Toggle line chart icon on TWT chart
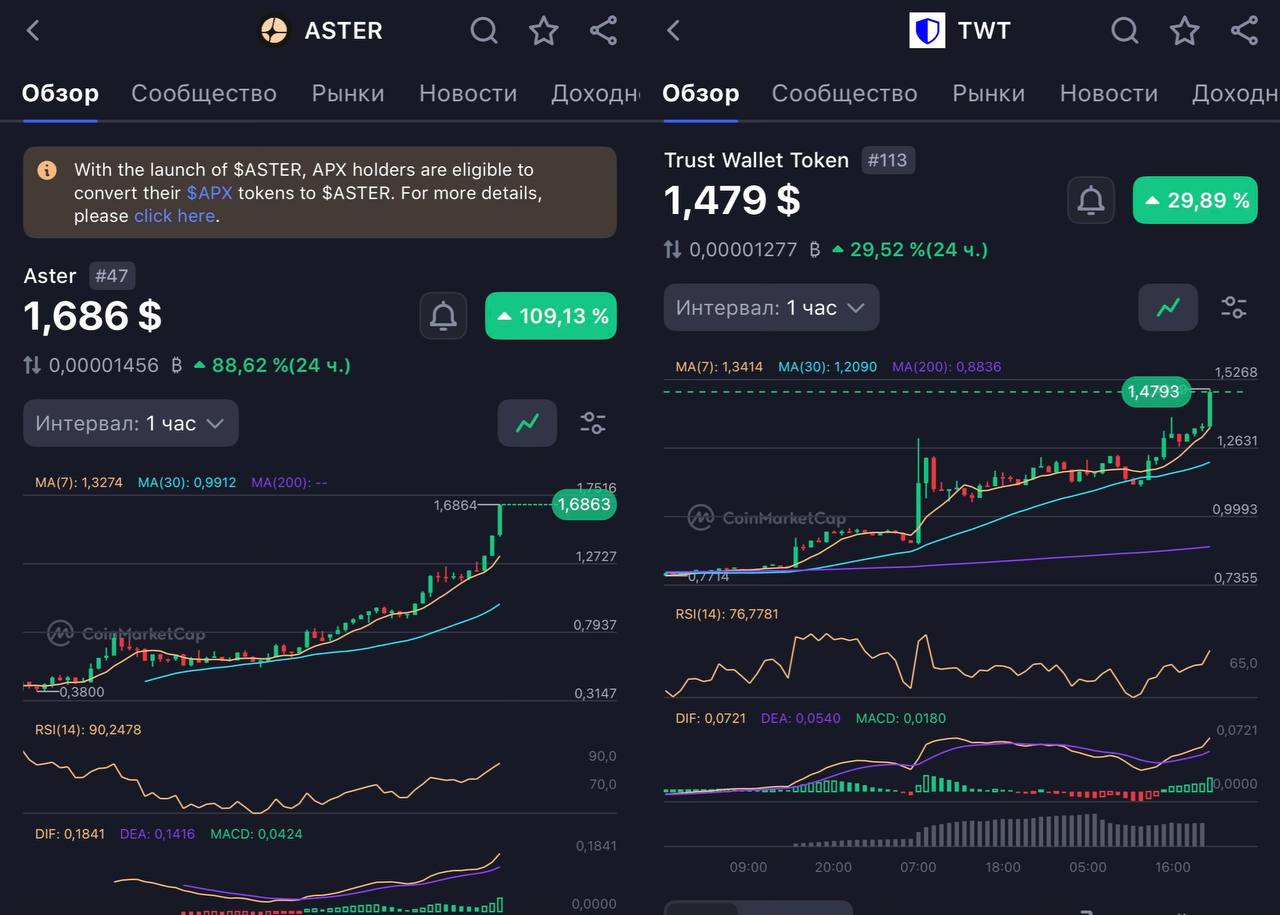Viewport: 1280px width, 915px height. (1168, 307)
